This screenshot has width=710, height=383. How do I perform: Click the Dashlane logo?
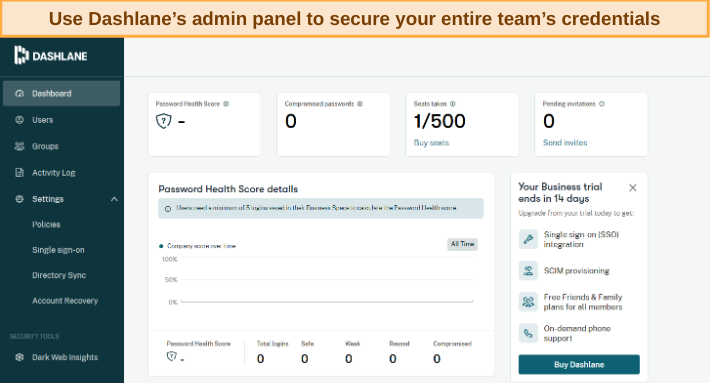[x=51, y=55]
